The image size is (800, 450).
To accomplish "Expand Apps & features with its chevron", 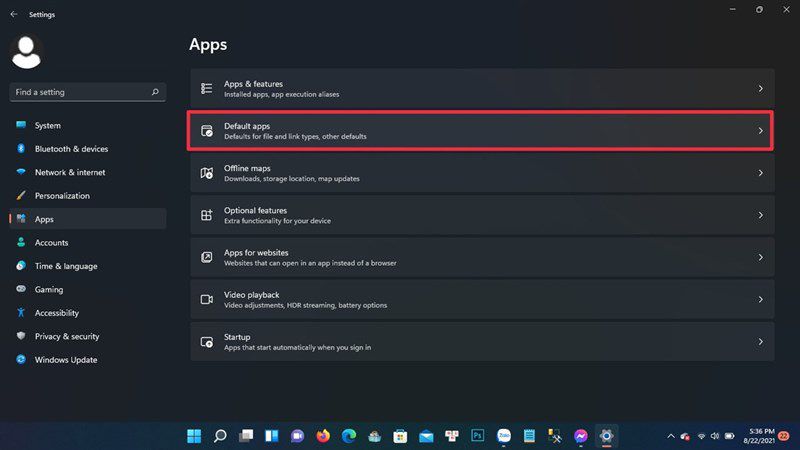I will point(760,88).
